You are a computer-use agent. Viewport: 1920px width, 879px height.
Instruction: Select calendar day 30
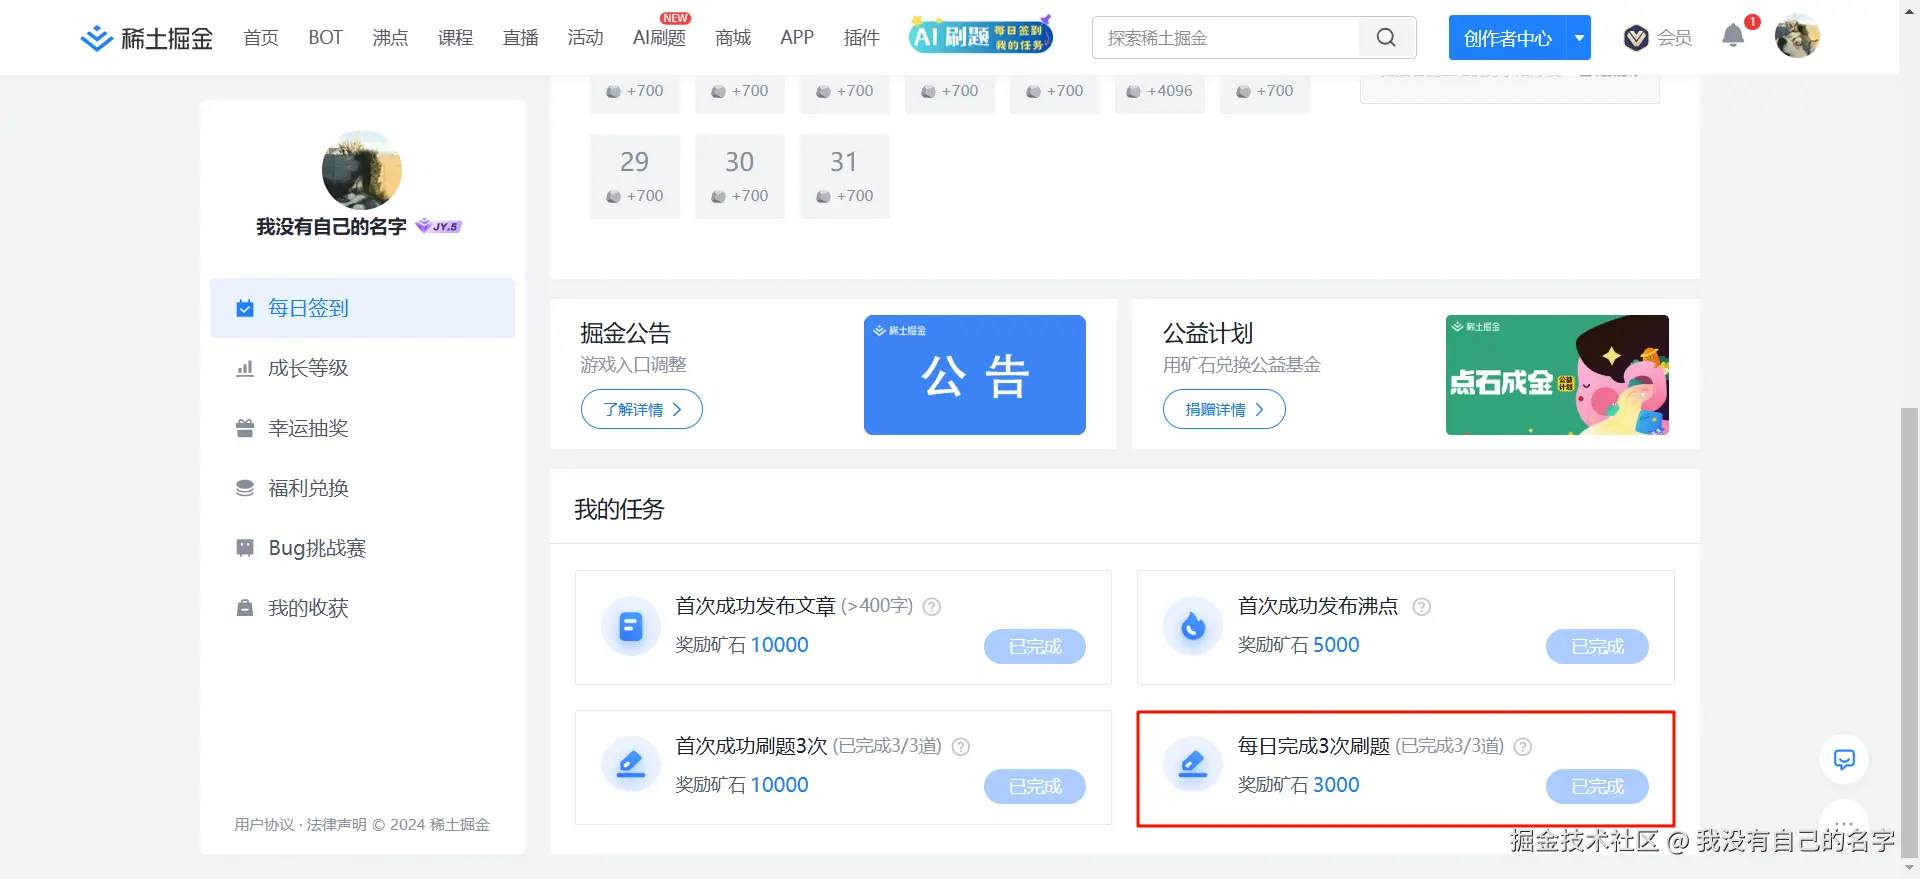pyautogui.click(x=740, y=176)
